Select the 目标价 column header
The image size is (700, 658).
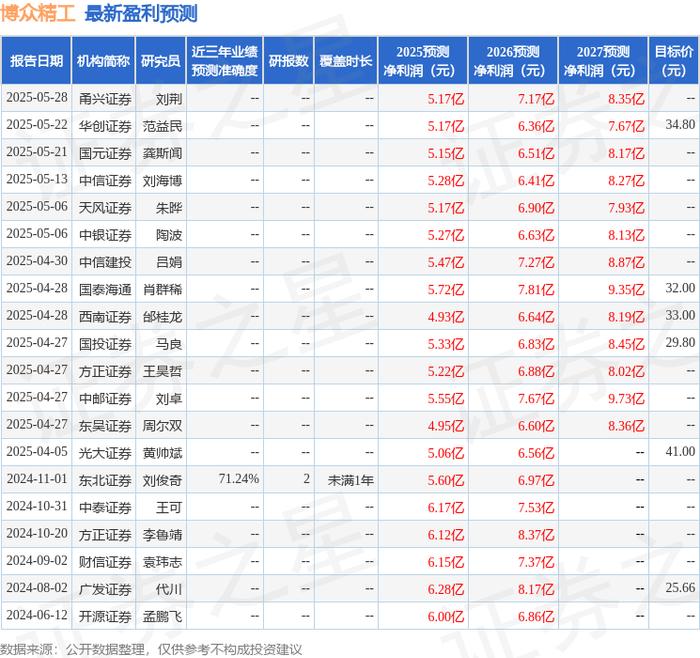point(674,61)
